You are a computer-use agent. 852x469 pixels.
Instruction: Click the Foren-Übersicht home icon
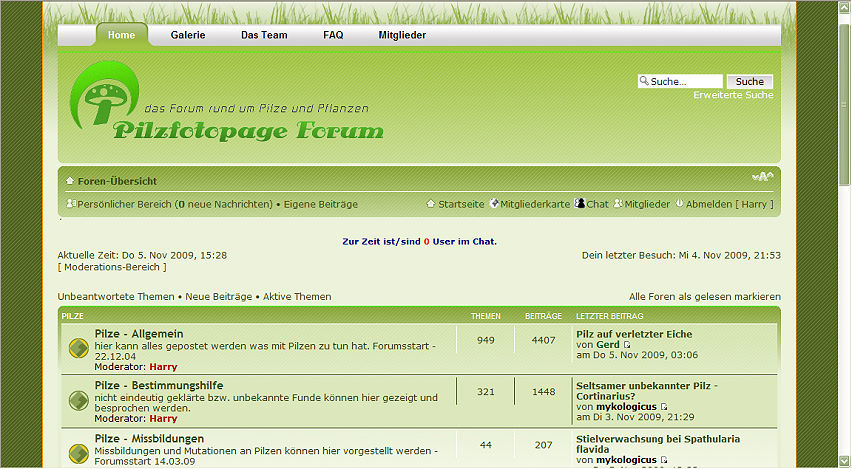pyautogui.click(x=70, y=181)
